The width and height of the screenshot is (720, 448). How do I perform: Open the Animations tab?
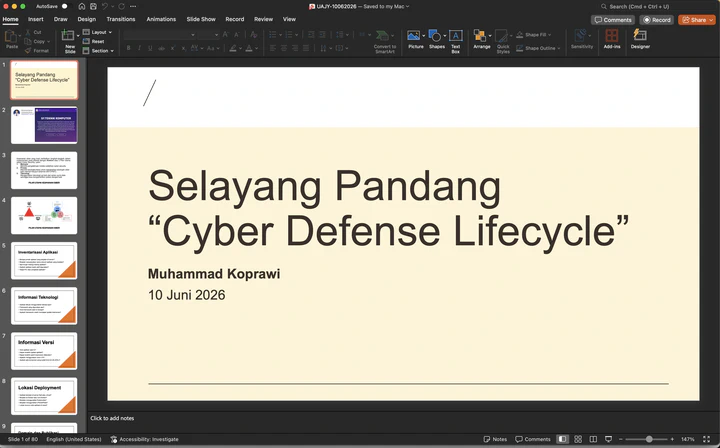point(161,19)
